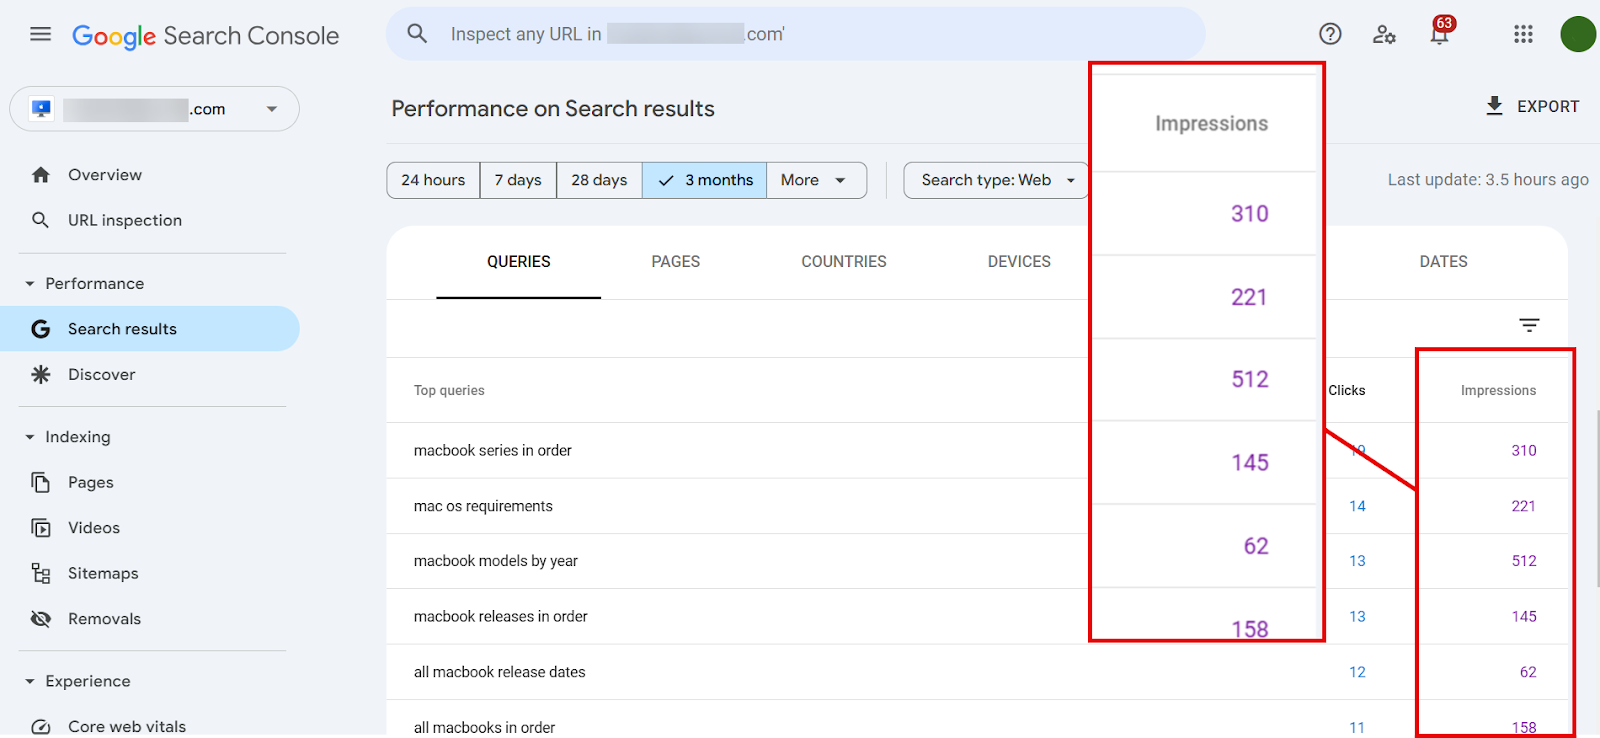
Task: Open Search results in the sidebar
Action: click(x=150, y=329)
